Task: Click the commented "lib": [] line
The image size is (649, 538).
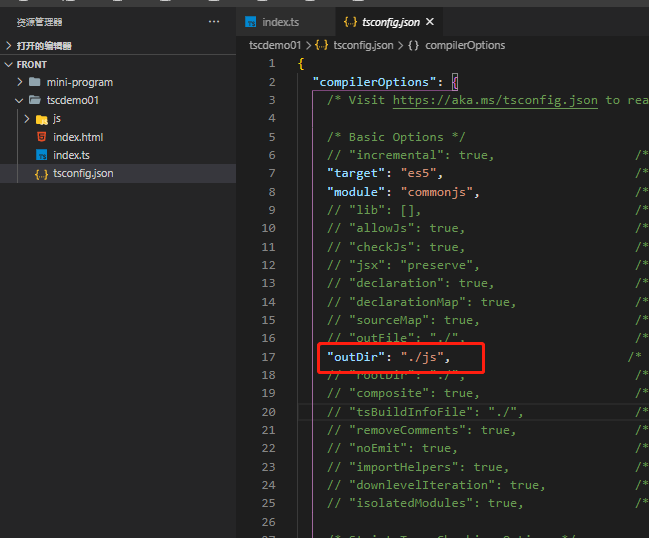Action: coord(374,210)
